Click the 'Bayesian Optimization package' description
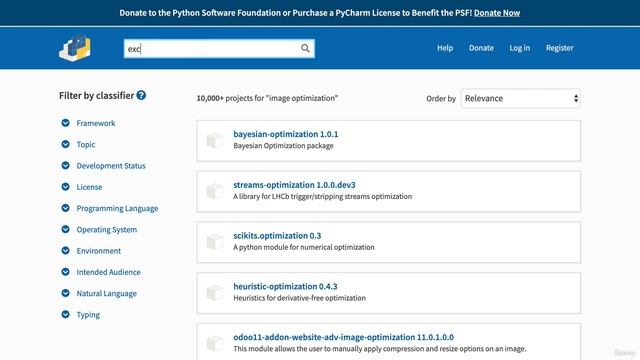The image size is (640, 360). (283, 146)
